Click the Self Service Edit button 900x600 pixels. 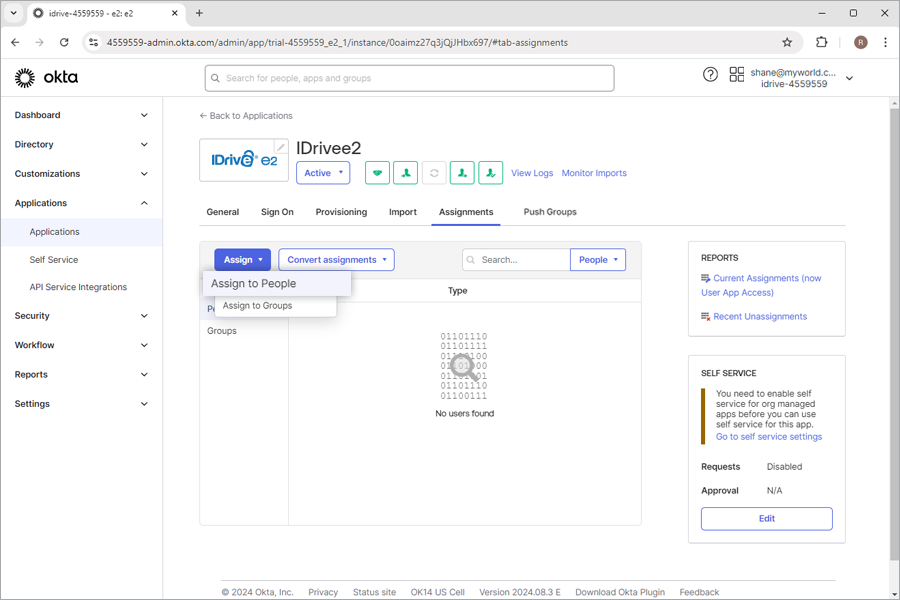[766, 518]
